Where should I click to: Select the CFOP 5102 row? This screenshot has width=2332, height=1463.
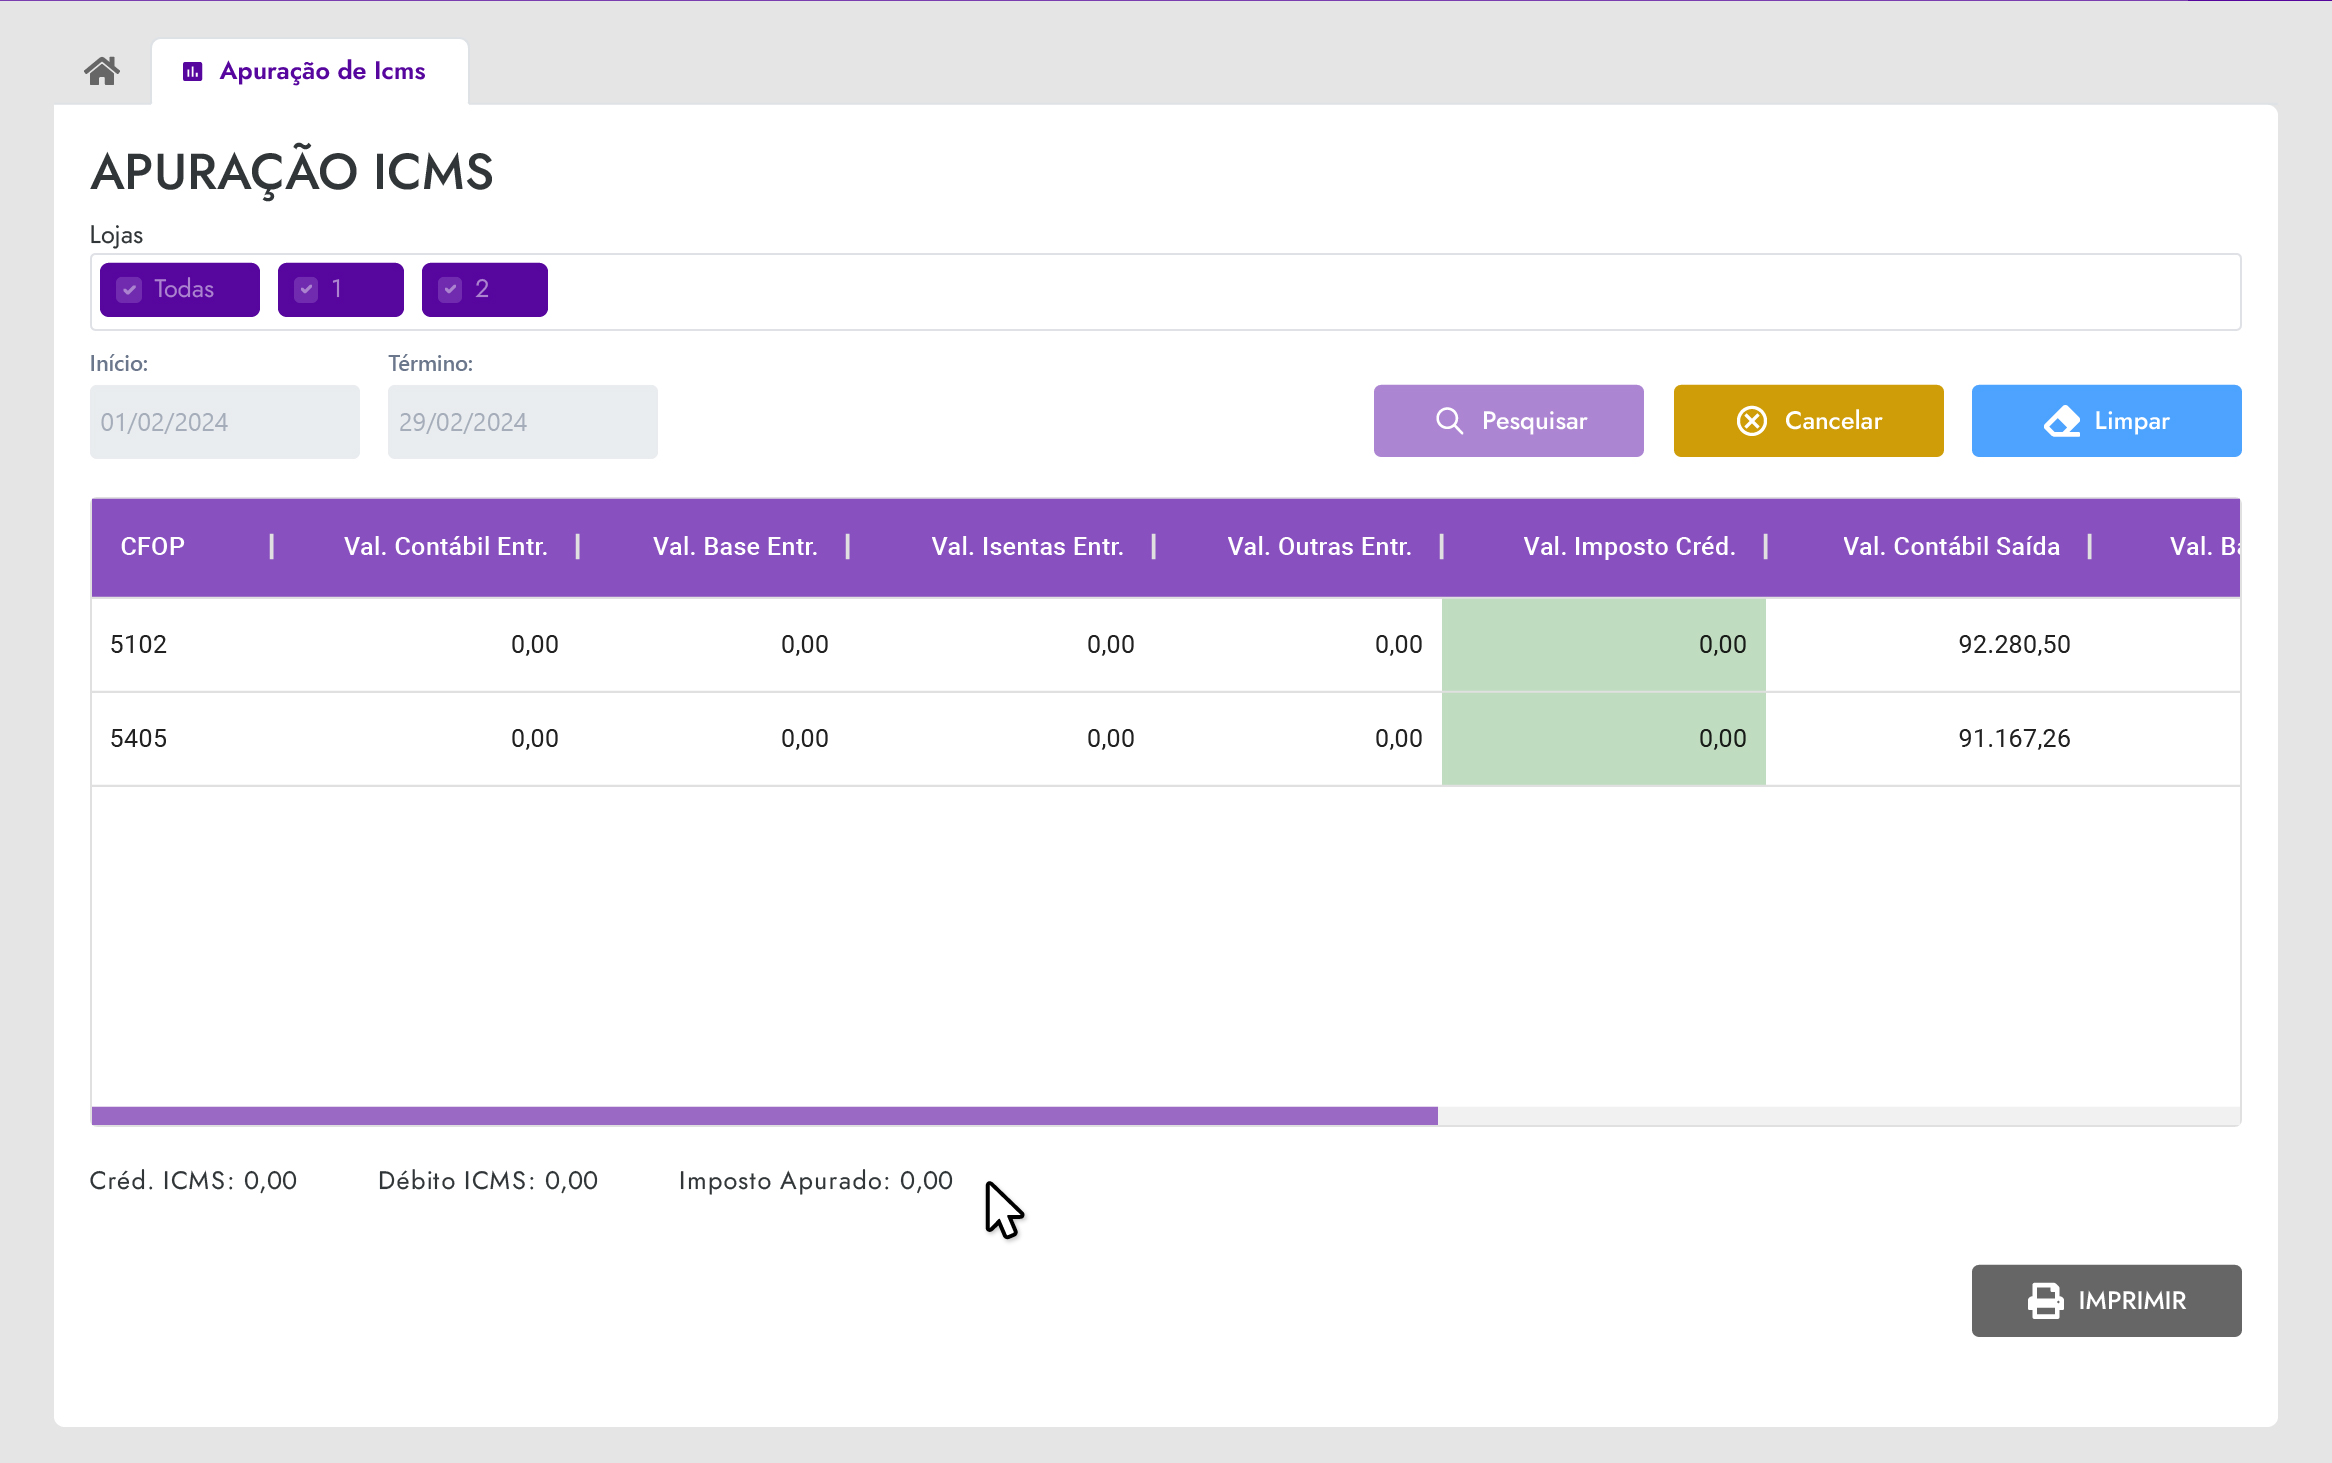tap(139, 645)
